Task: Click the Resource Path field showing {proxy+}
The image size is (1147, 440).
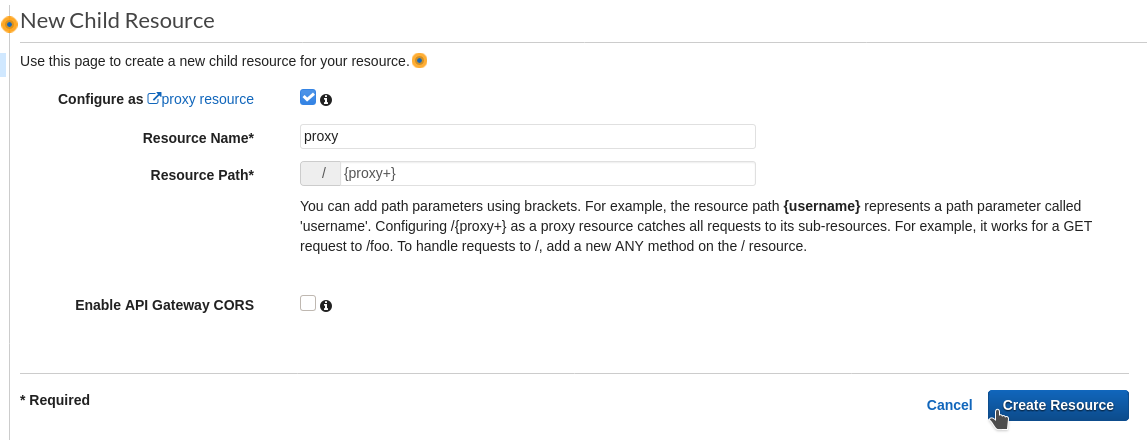Action: [x=548, y=174]
